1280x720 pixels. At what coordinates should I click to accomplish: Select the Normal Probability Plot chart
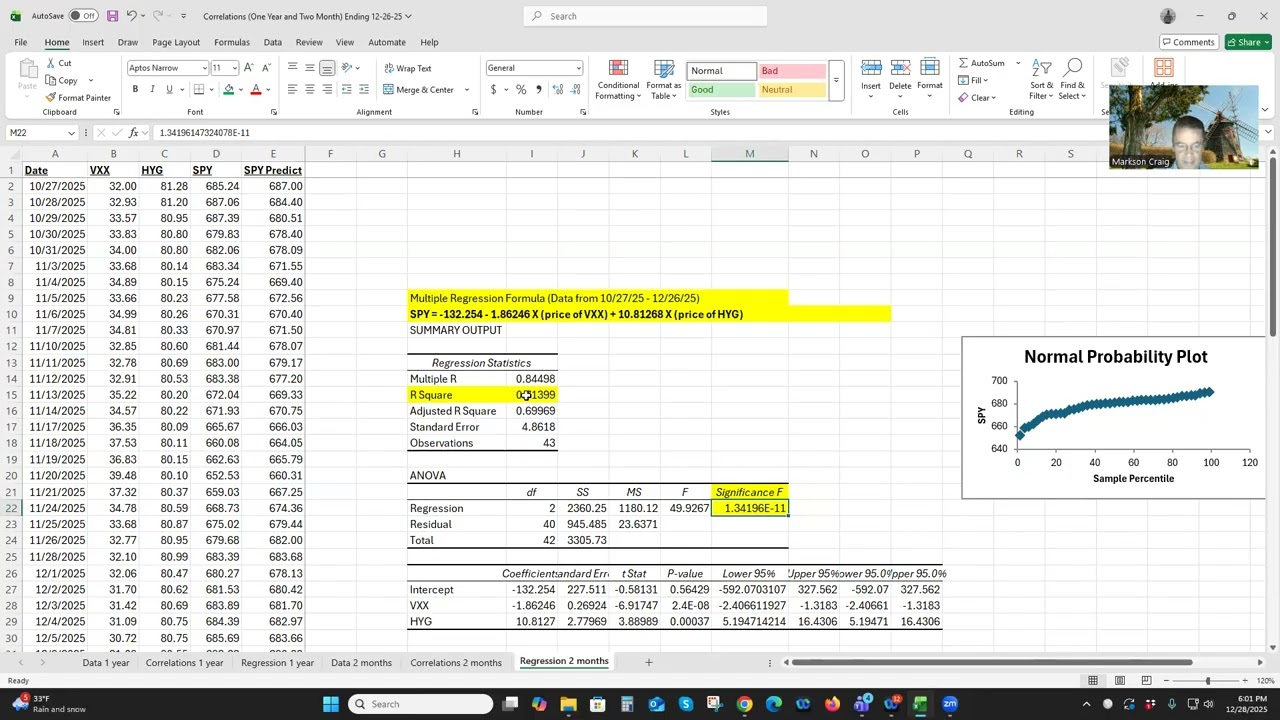click(x=1112, y=418)
